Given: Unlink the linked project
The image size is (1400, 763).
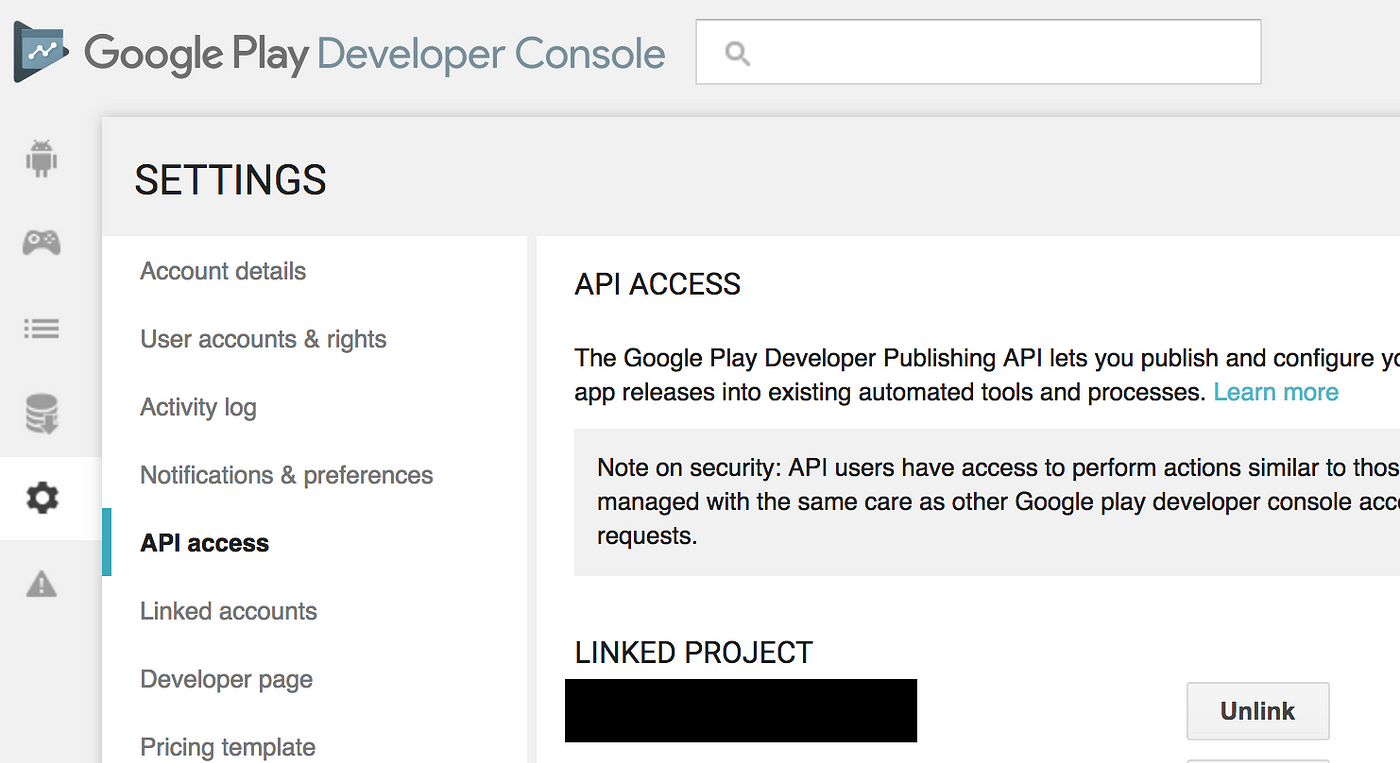Looking at the screenshot, I should pyautogui.click(x=1258, y=711).
